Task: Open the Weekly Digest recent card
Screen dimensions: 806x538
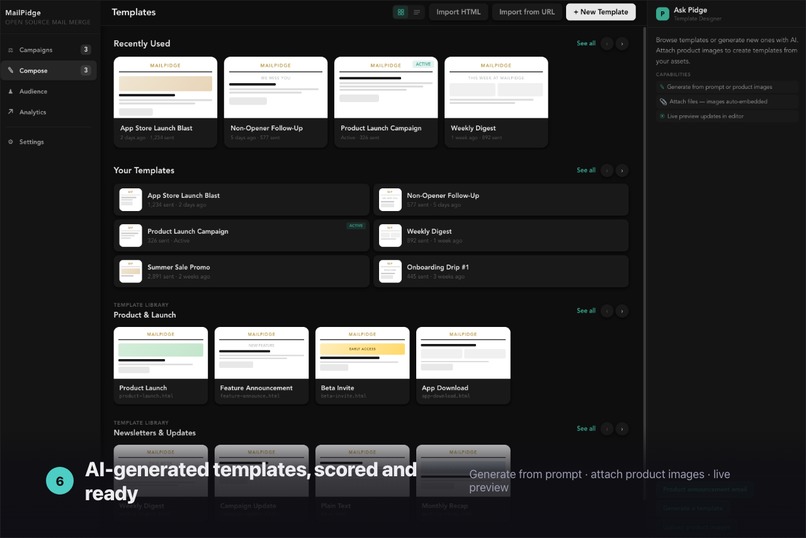Action: [496, 102]
